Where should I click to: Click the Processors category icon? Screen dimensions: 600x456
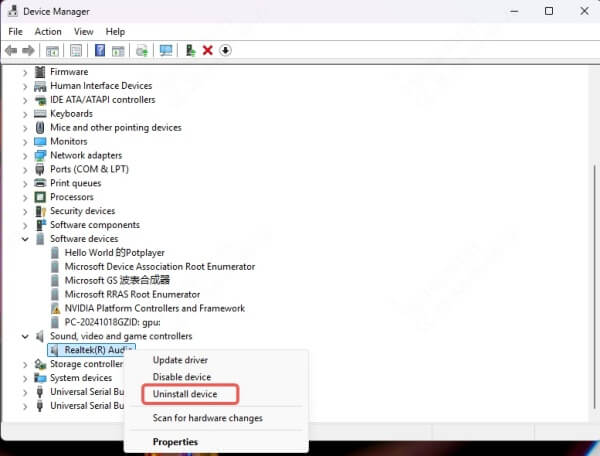point(40,197)
